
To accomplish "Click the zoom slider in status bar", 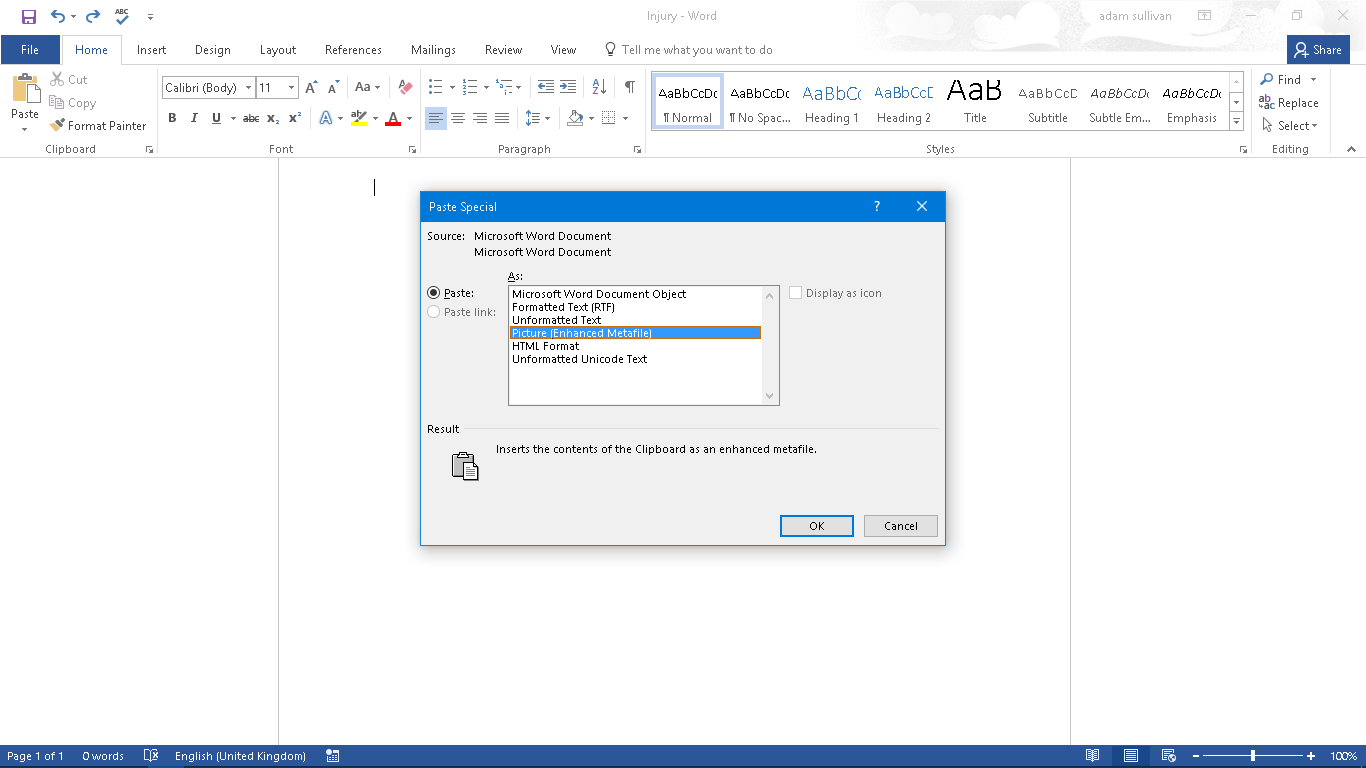I will (x=1252, y=756).
